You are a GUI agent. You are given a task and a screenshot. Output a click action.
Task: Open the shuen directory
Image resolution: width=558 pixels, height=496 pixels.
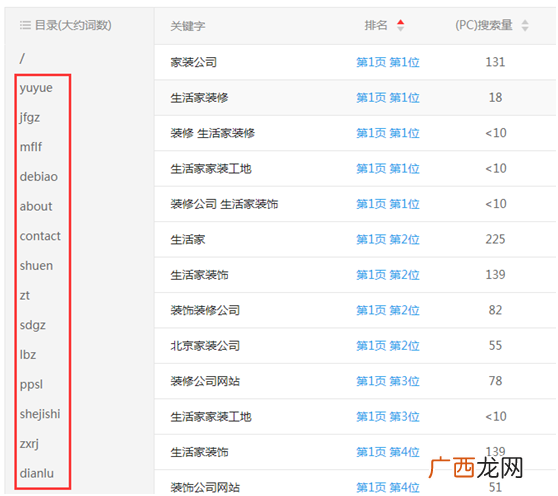point(36,266)
